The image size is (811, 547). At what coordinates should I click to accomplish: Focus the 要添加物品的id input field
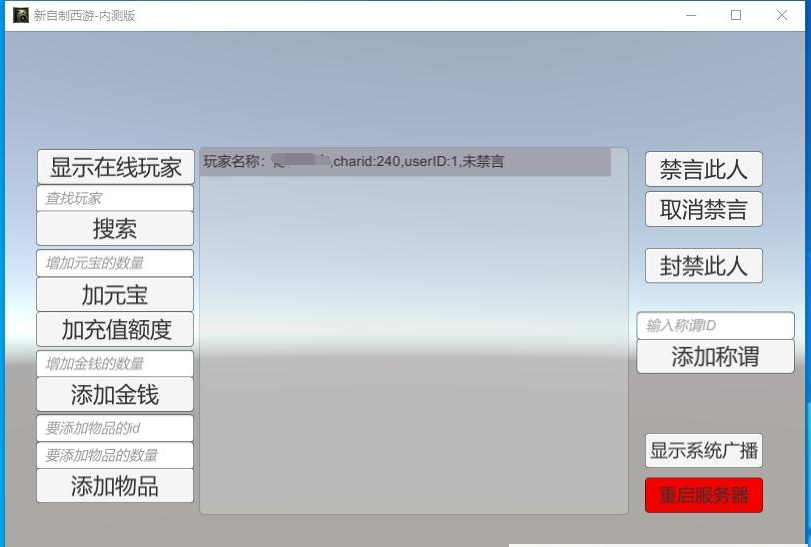pos(115,428)
